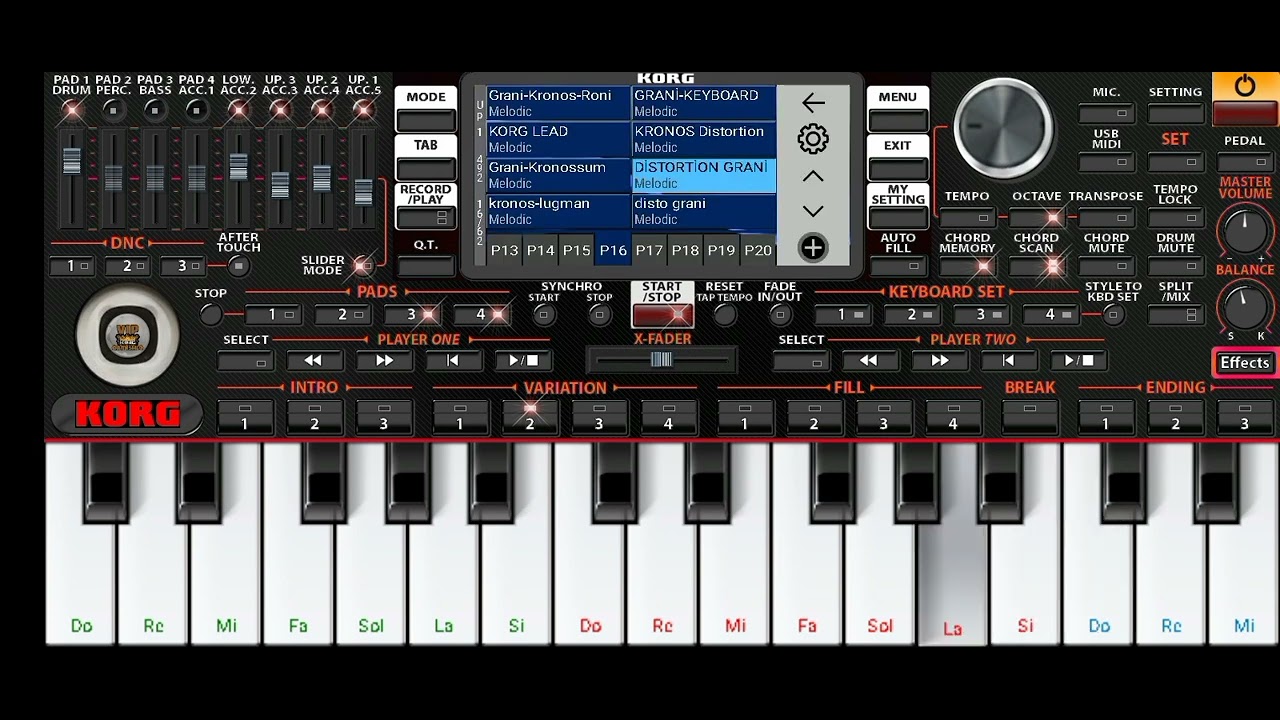Tap the joystick pad
The width and height of the screenshot is (1280, 720).
click(127, 336)
